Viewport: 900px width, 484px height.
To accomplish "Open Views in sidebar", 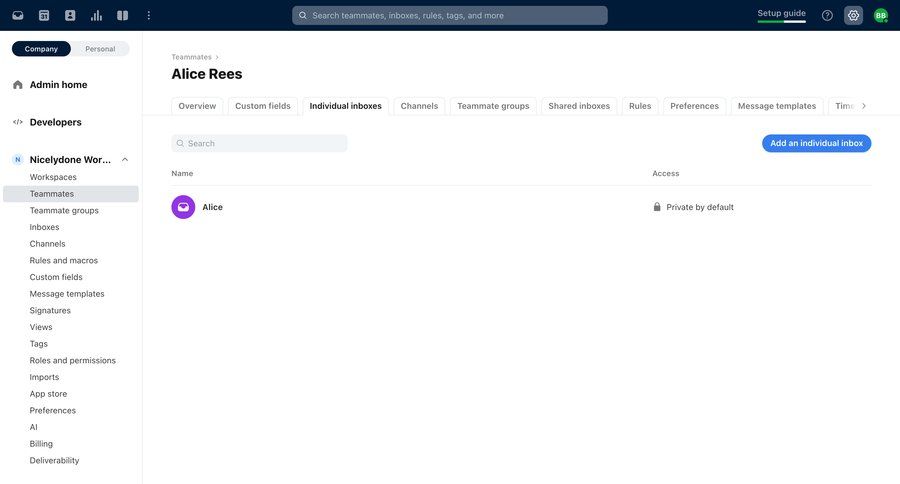I will coord(41,327).
